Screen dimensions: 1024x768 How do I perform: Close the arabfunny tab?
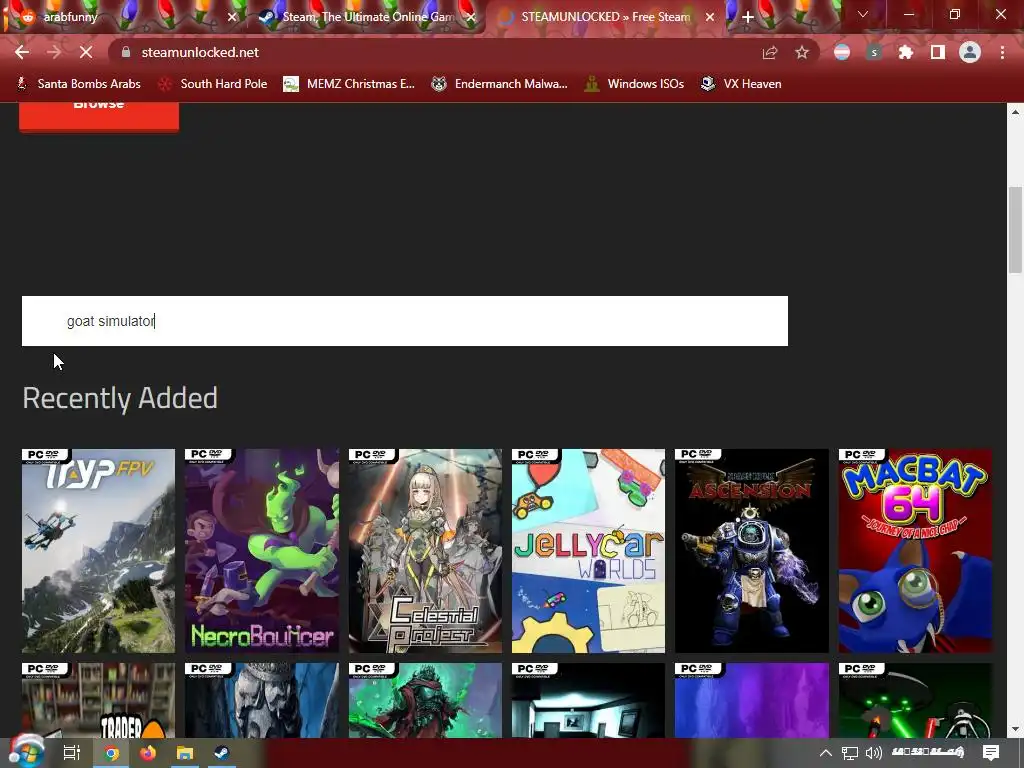[232, 17]
